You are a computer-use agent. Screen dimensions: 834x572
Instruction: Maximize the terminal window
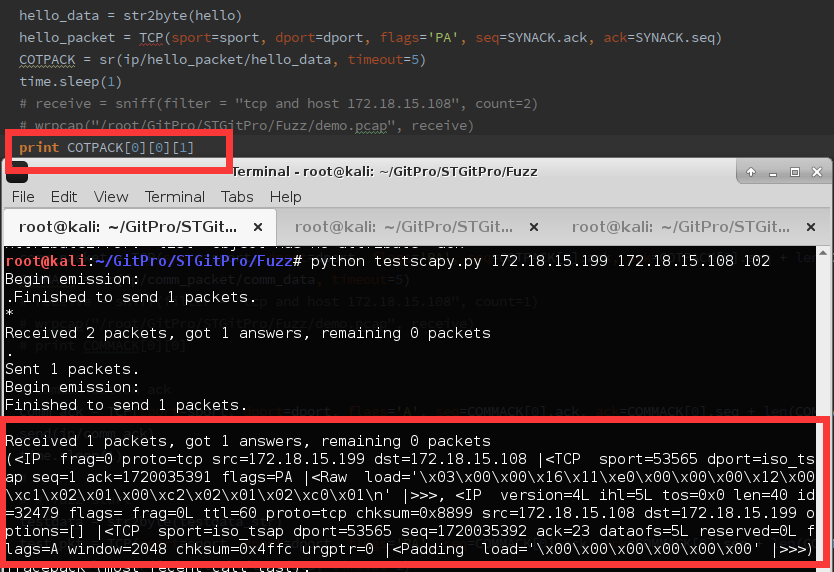[794, 172]
